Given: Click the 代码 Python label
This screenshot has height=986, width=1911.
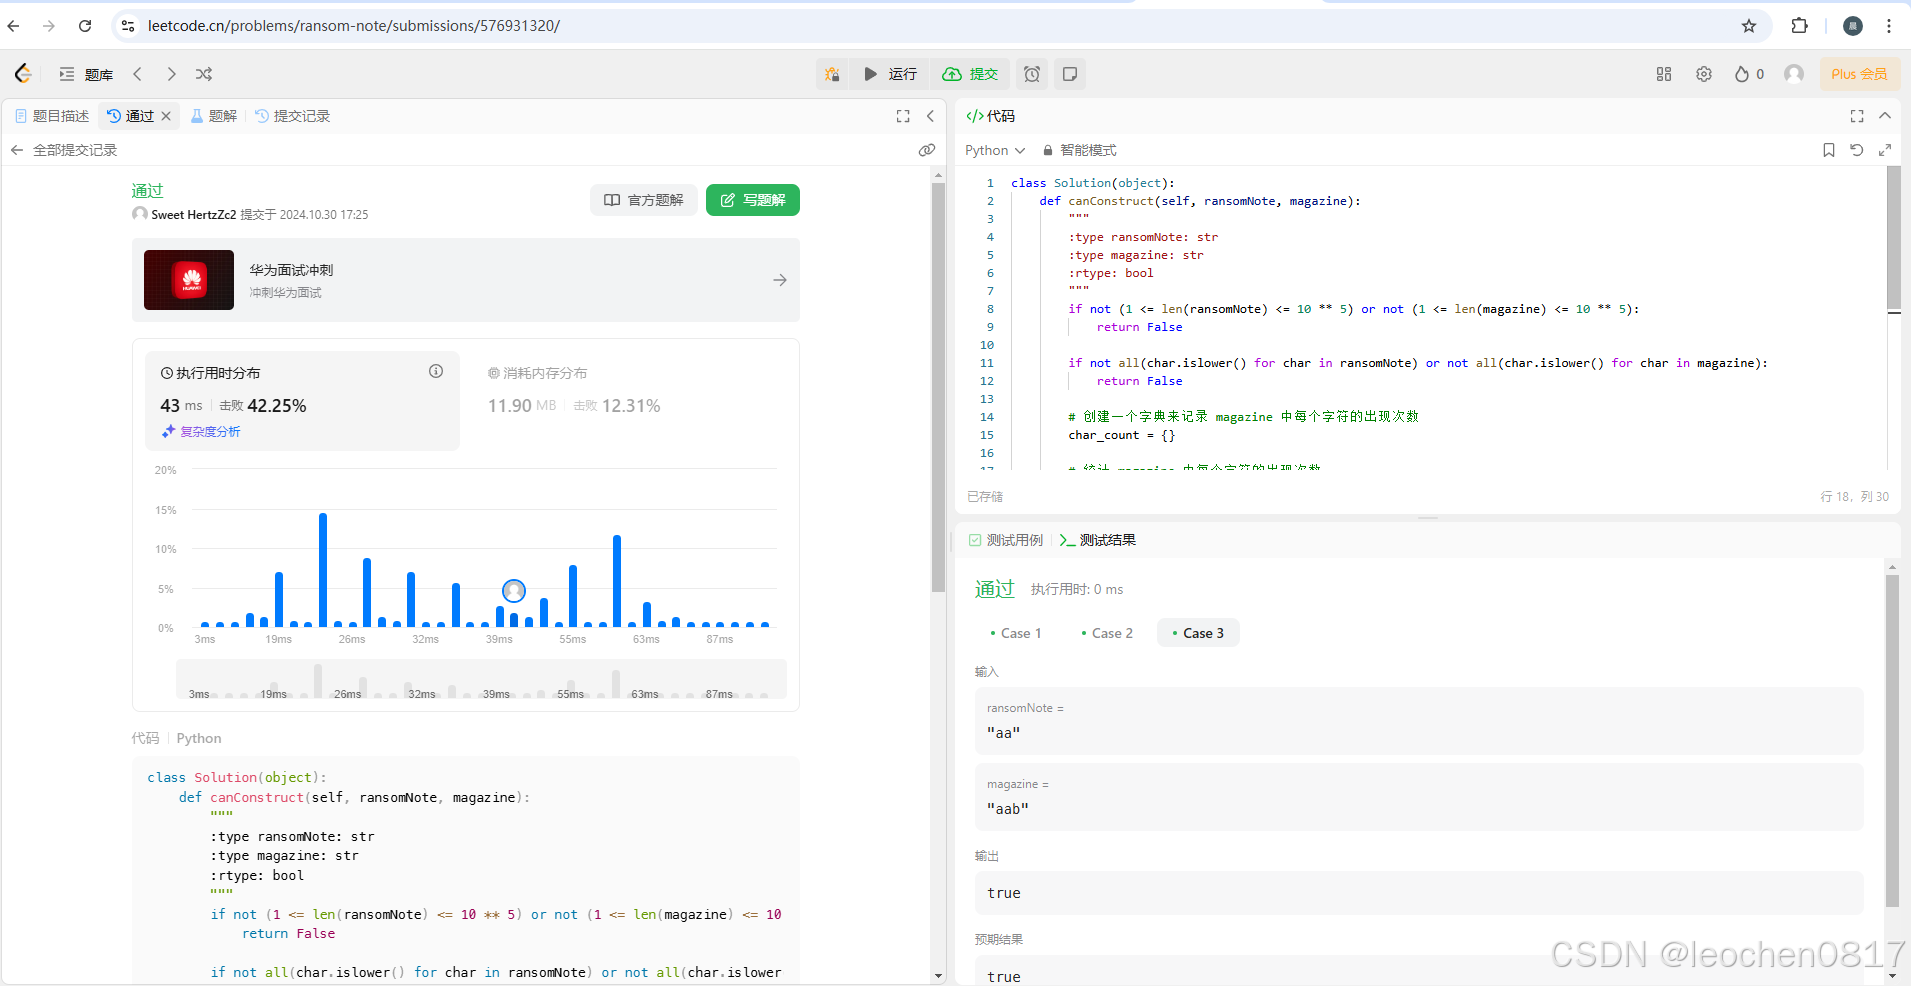Looking at the screenshot, I should coord(176,738).
